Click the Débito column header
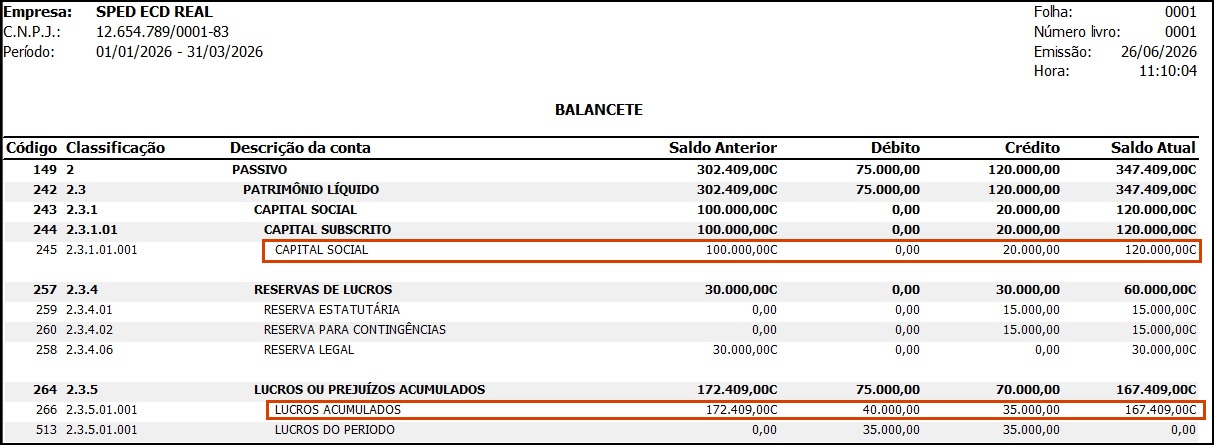 (894, 148)
